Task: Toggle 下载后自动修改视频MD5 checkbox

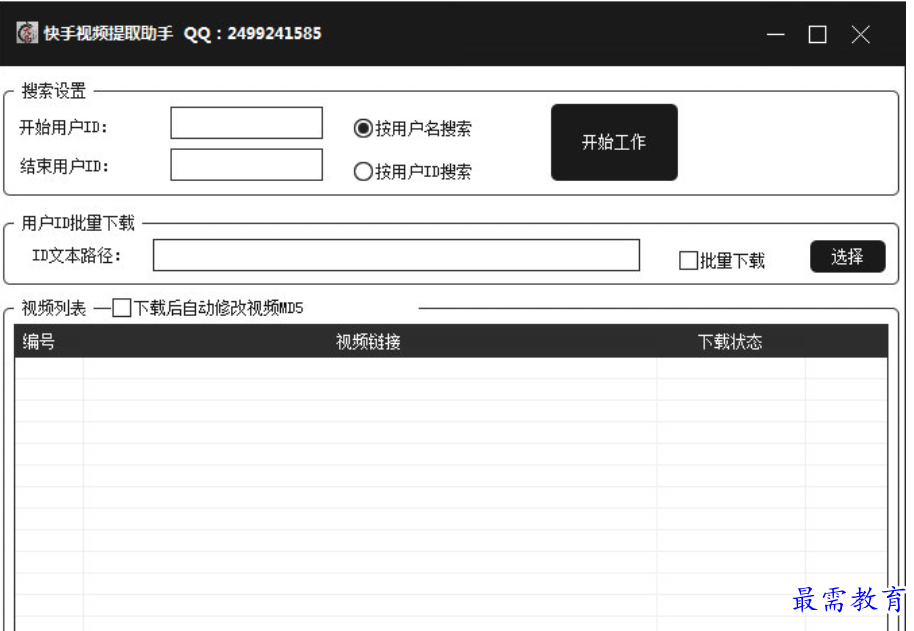Action: click(121, 308)
